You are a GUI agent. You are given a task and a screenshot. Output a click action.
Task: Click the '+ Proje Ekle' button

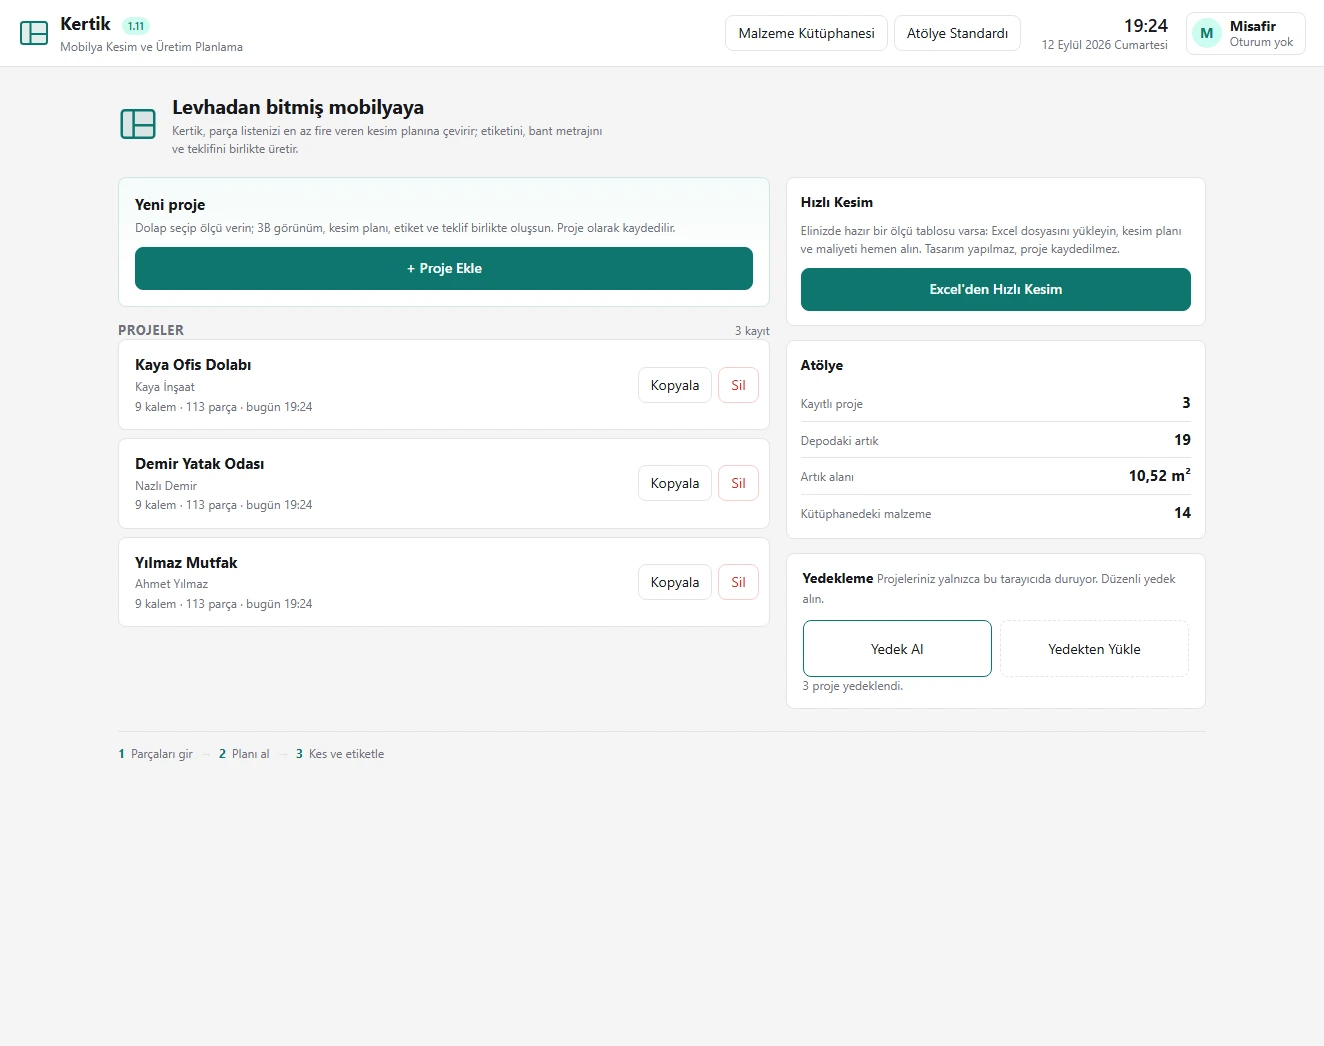444,268
